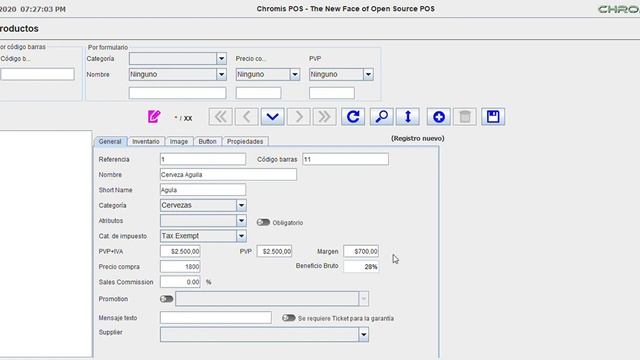
Task: Click the Beneficio Bruto 28% field
Action: point(361,267)
